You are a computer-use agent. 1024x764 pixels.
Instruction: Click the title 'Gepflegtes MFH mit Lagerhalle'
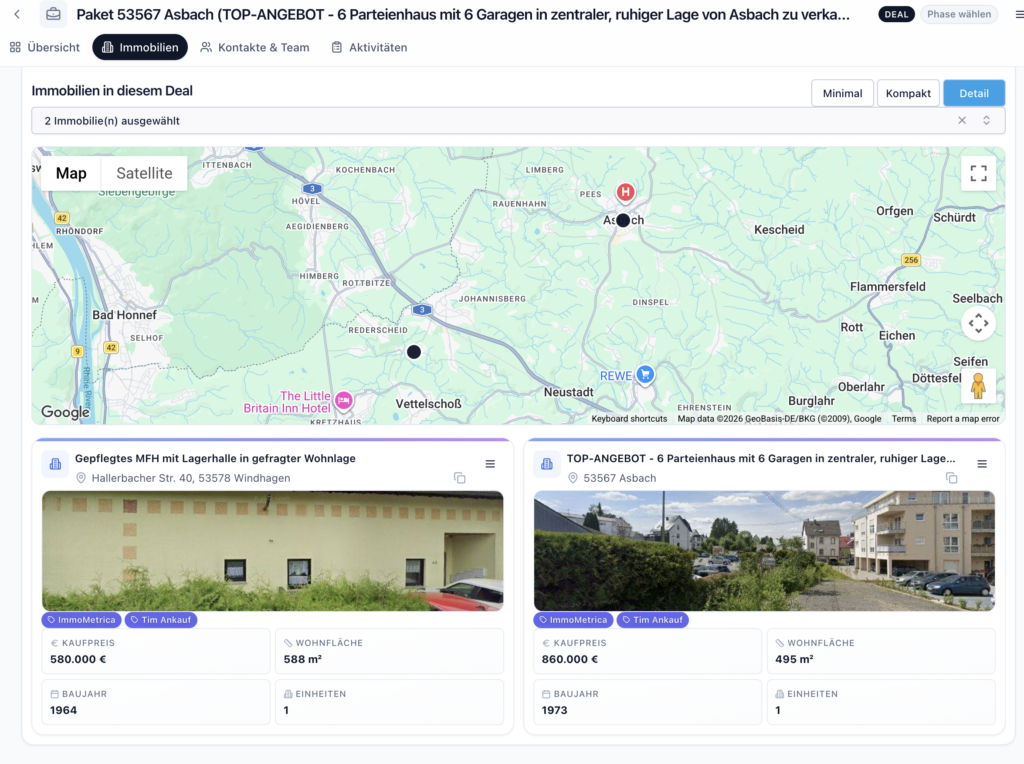[x=215, y=458]
